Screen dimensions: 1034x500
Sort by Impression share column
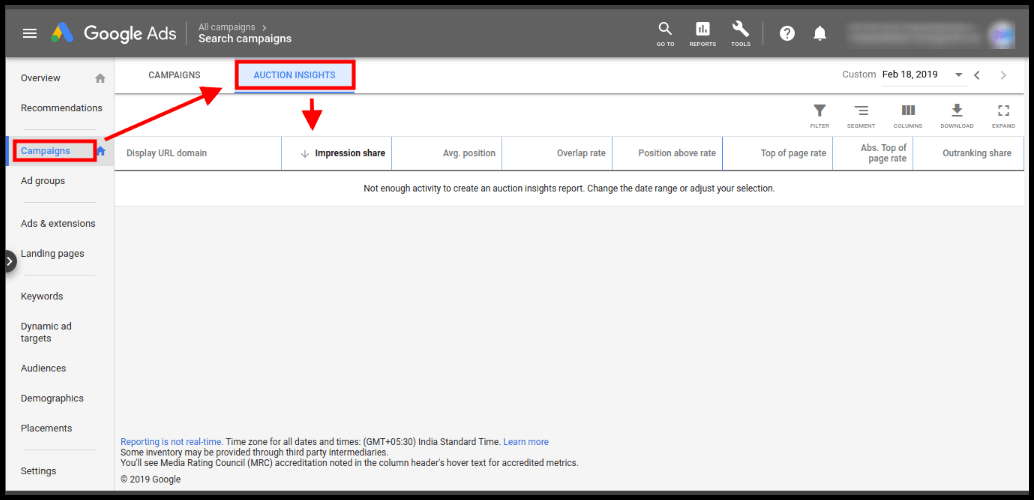click(350, 153)
